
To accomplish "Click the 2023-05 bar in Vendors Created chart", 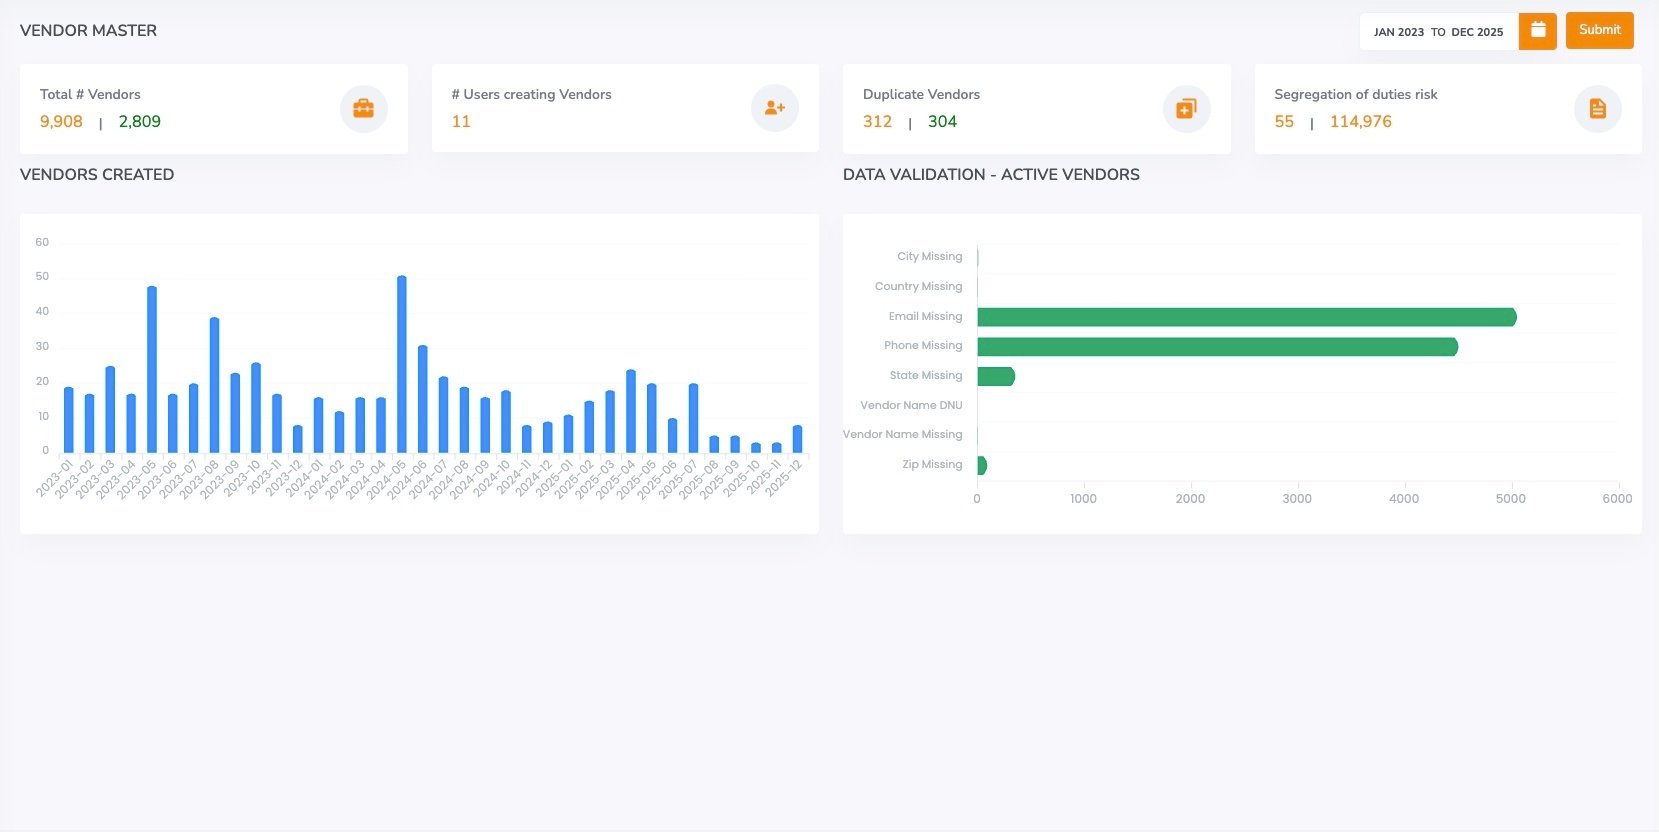I will pos(152,370).
